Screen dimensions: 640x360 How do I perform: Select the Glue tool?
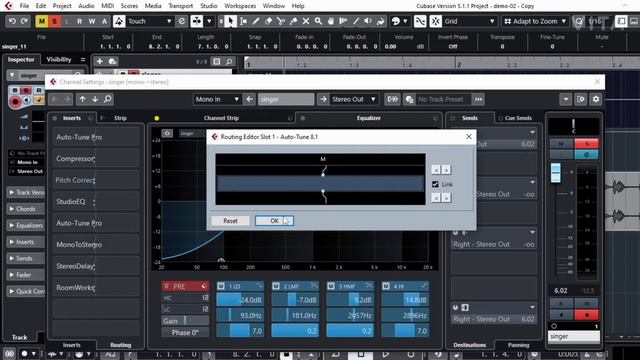(293, 21)
